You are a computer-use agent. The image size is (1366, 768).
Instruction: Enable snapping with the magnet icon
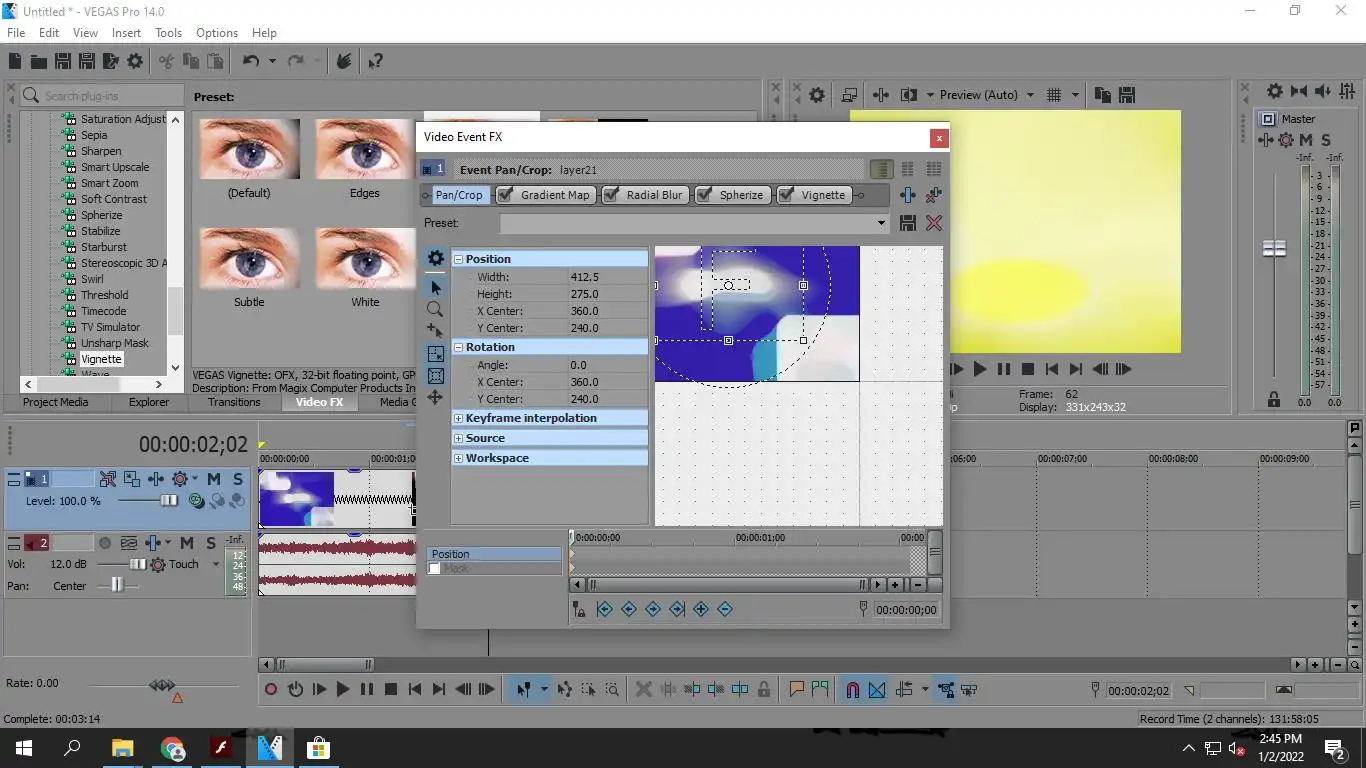pos(853,689)
